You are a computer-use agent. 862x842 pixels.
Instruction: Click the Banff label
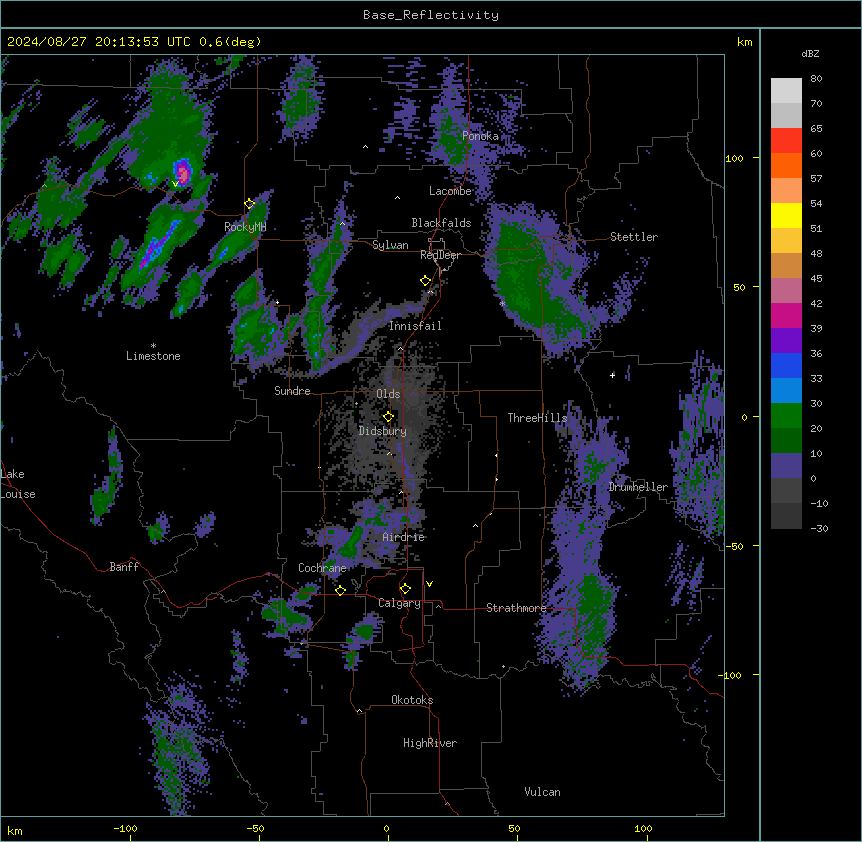pyautogui.click(x=124, y=567)
